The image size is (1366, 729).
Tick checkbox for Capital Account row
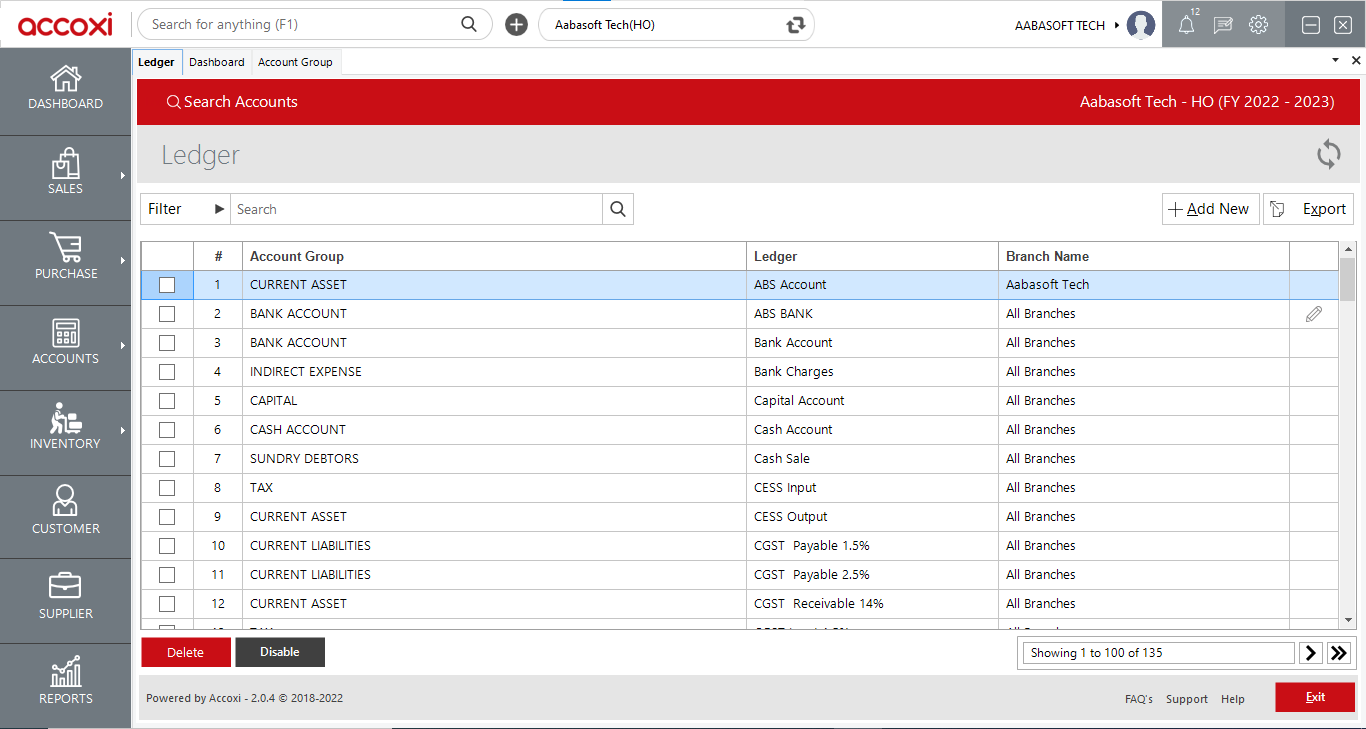tap(167, 401)
